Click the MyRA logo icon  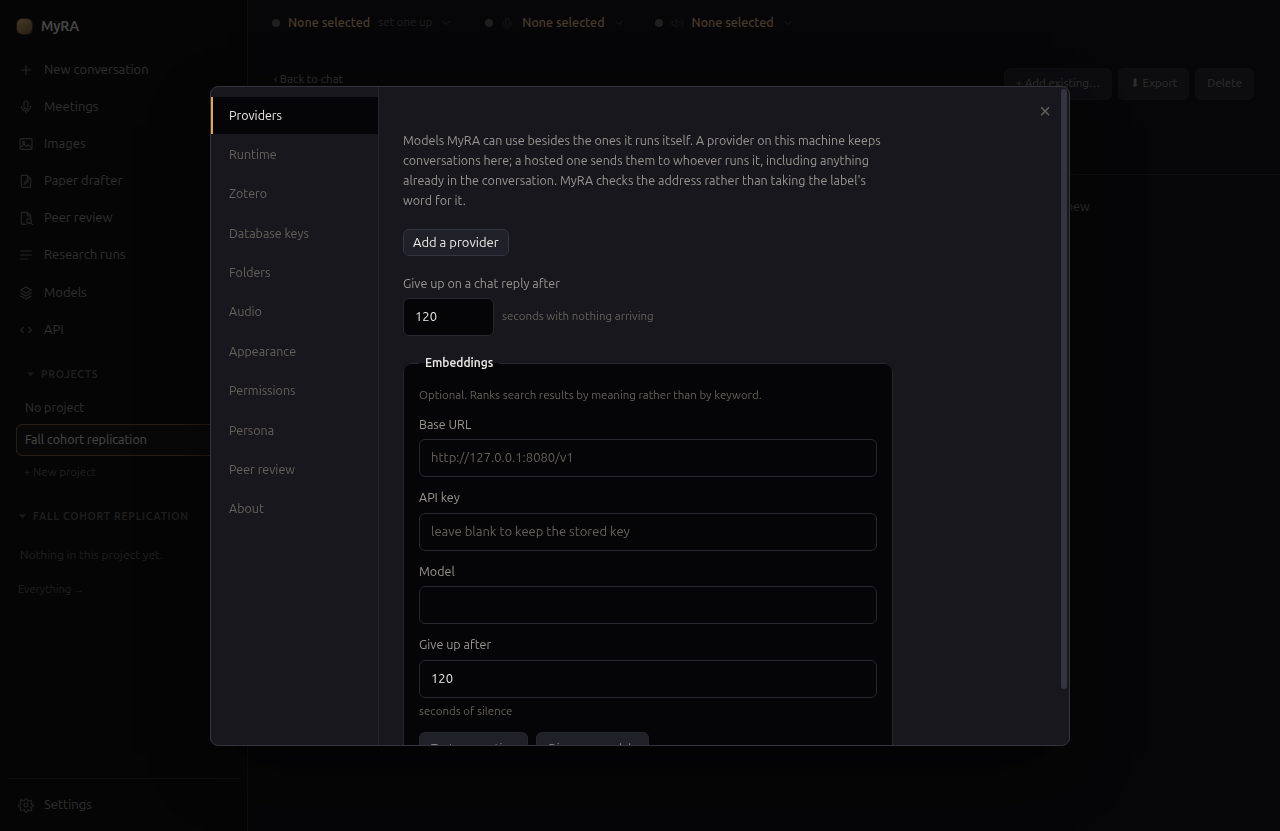pyautogui.click(x=25, y=26)
